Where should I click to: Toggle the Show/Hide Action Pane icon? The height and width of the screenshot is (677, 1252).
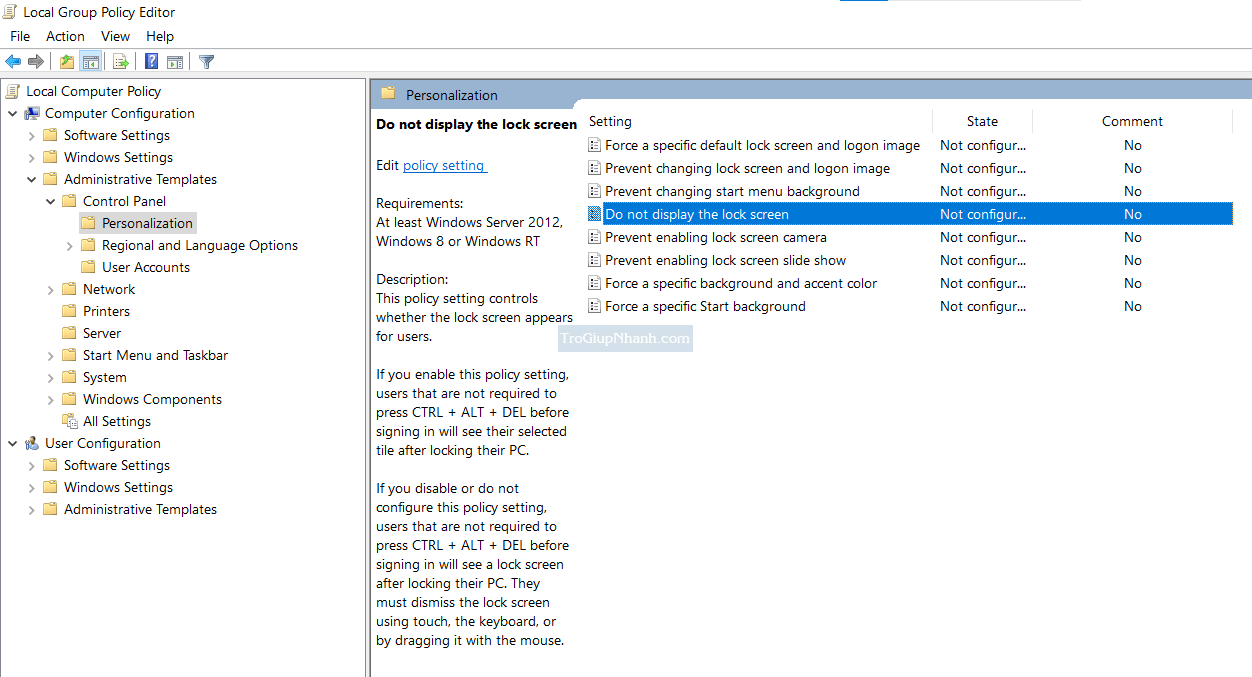pyautogui.click(x=175, y=62)
